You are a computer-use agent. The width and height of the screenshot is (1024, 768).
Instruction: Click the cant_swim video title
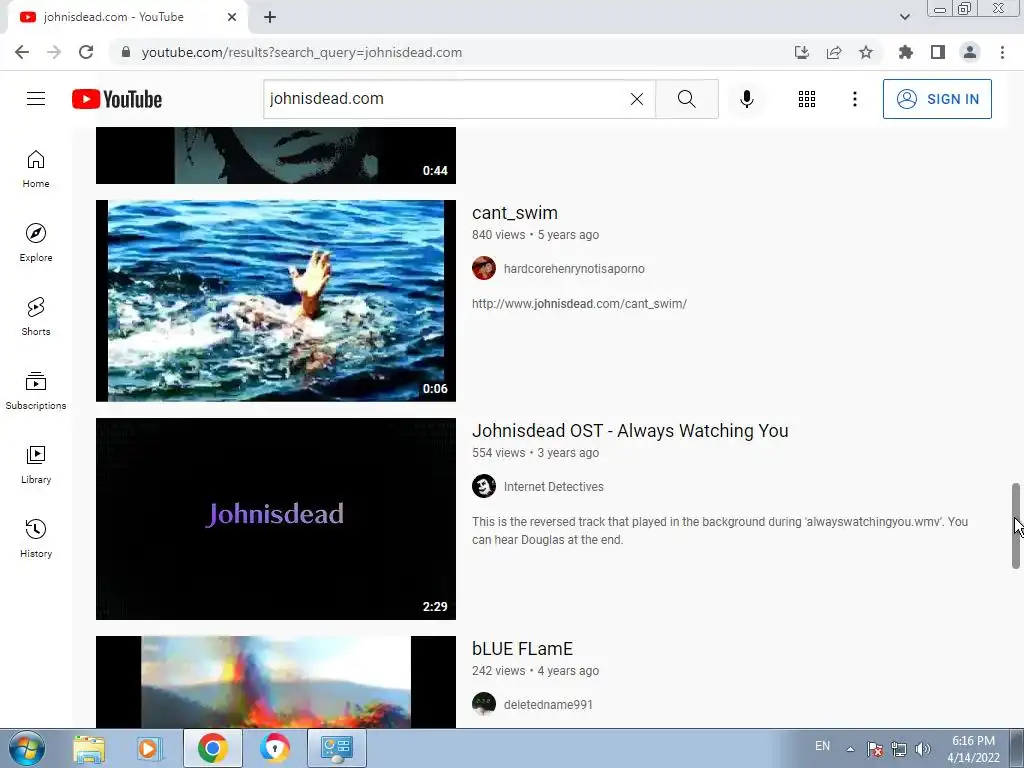tap(515, 213)
